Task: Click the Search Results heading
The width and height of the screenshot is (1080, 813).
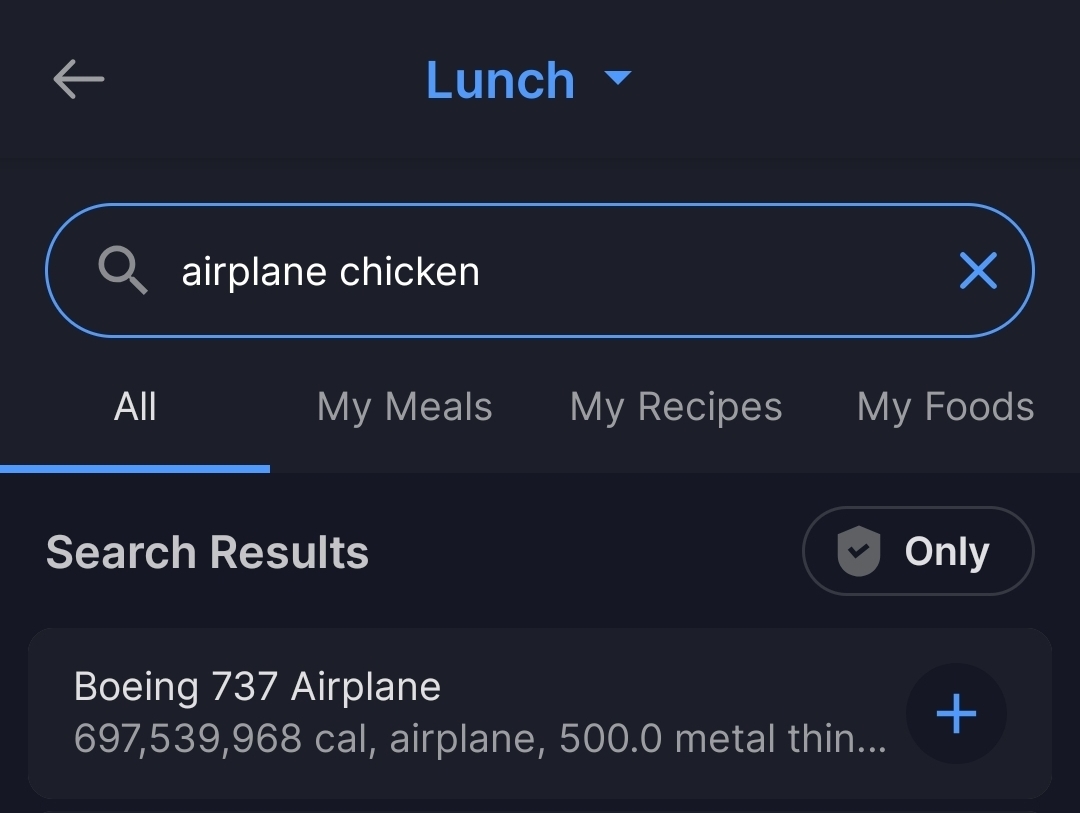Action: [x=207, y=552]
